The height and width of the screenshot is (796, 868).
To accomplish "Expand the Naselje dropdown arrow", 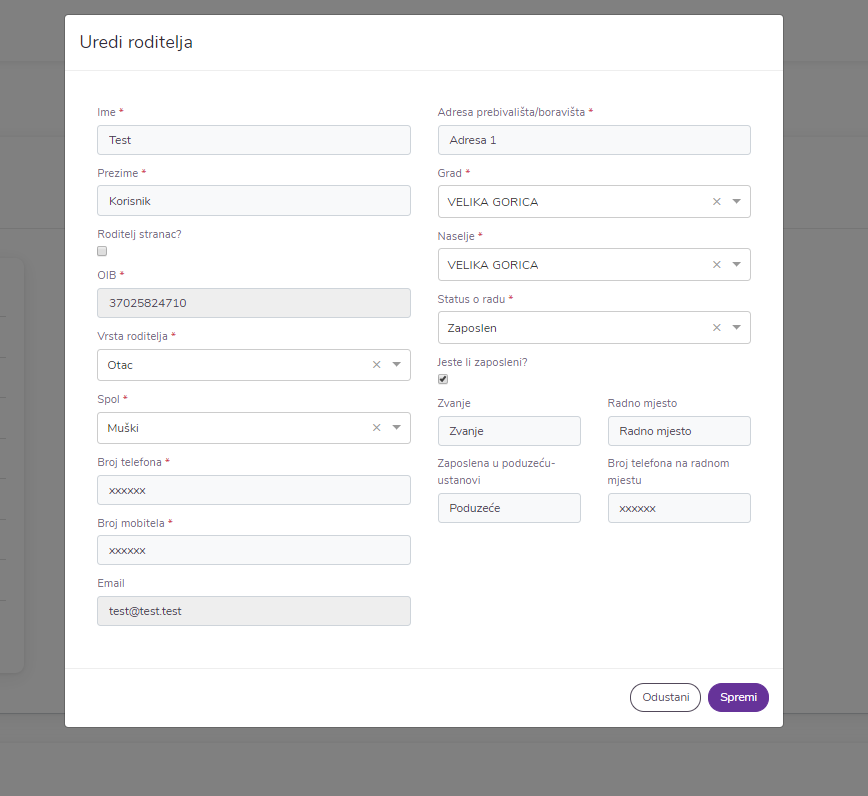I will click(x=736, y=265).
